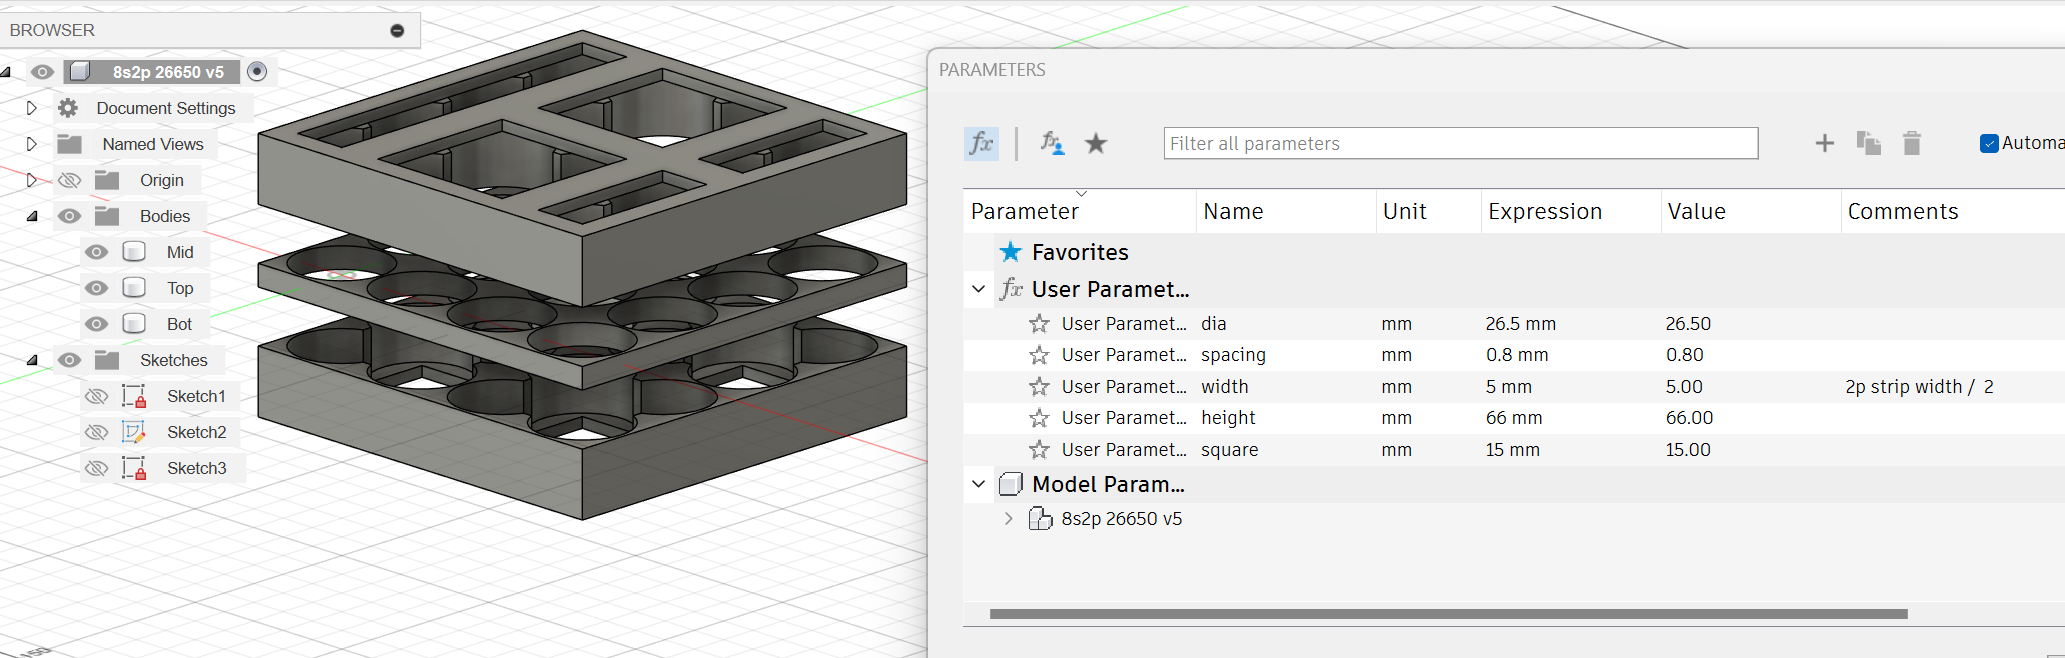Viewport: 2065px width, 658px height.
Task: Select the square parameter name
Action: (x=1230, y=450)
